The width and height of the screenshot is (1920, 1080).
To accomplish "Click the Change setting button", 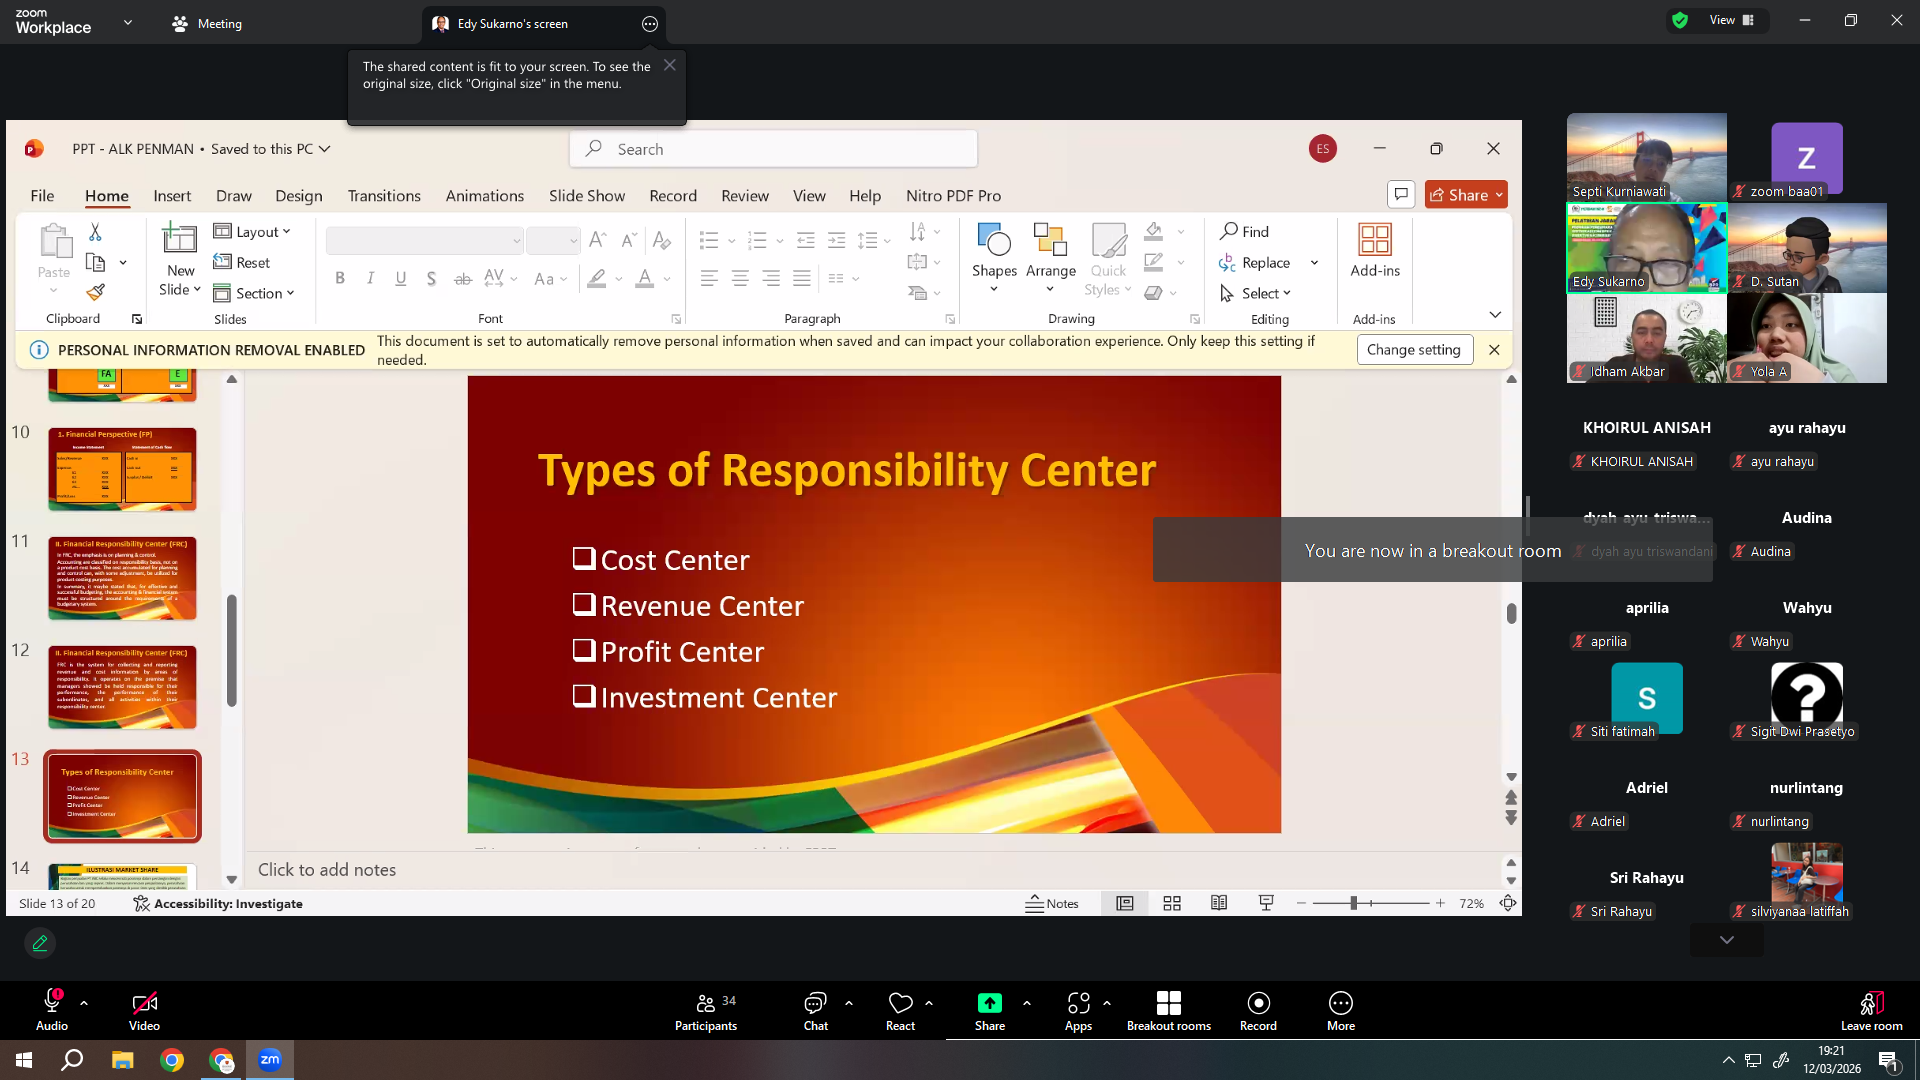I will (1414, 349).
